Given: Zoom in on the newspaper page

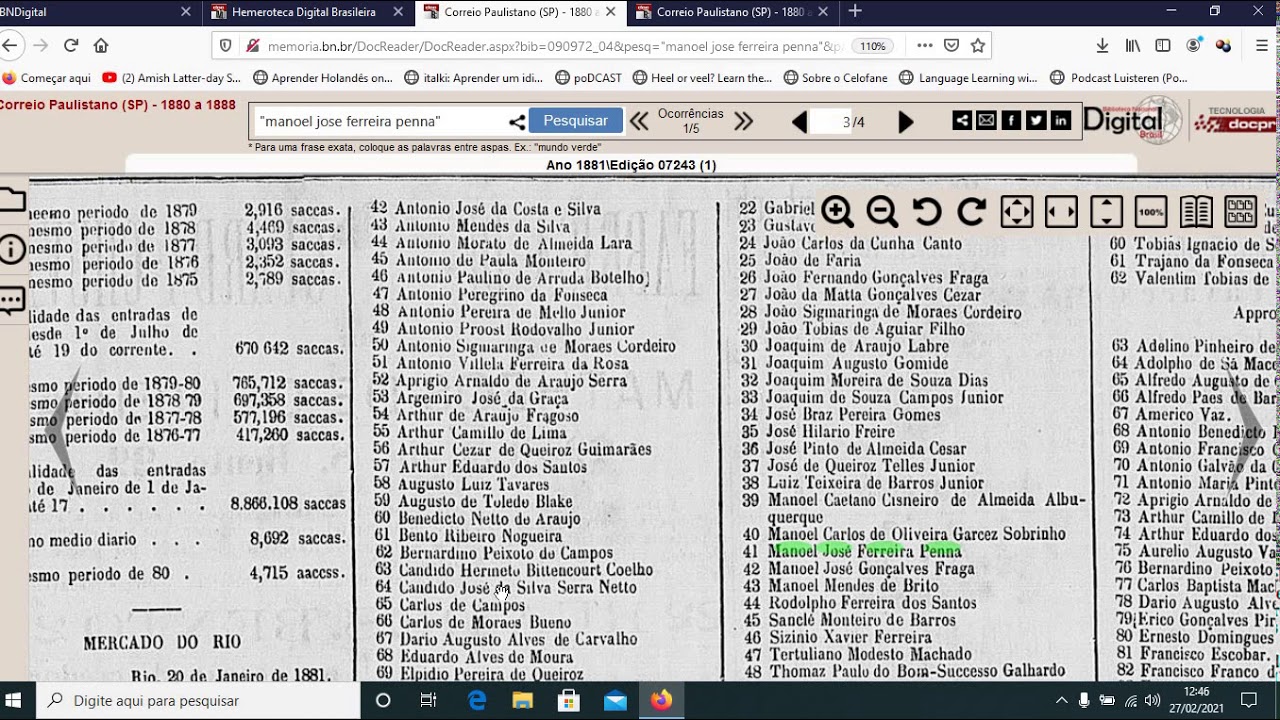Looking at the screenshot, I should click(837, 212).
